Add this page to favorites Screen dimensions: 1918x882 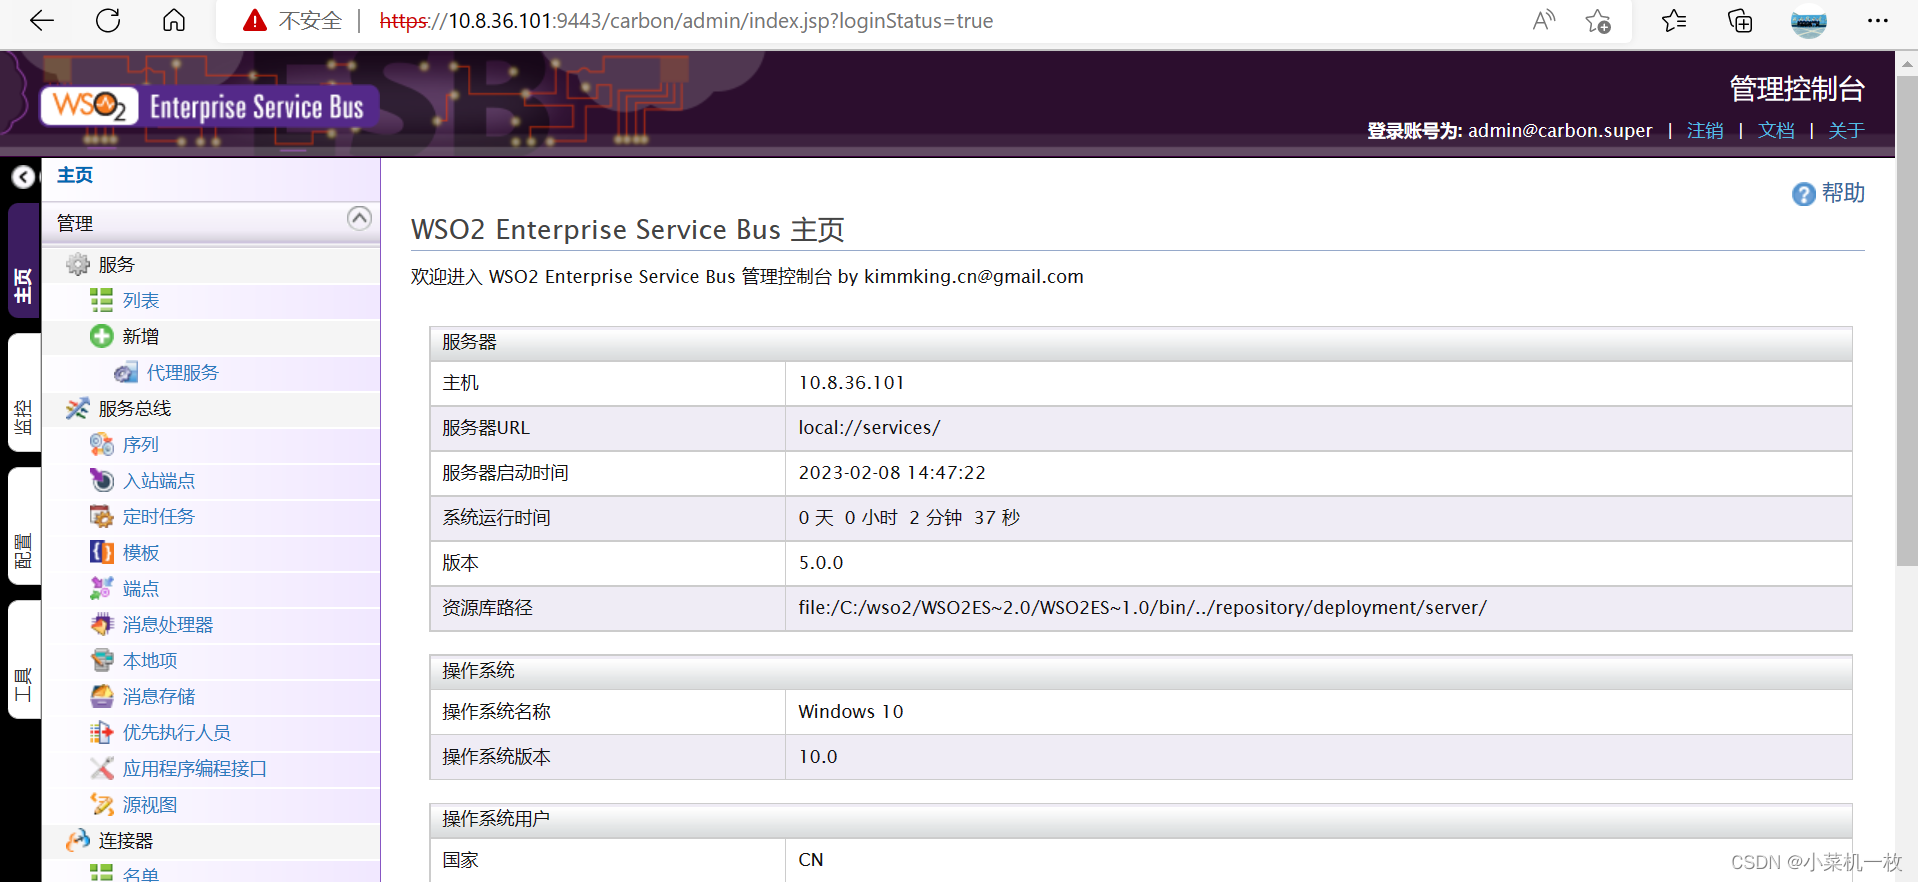click(1598, 21)
